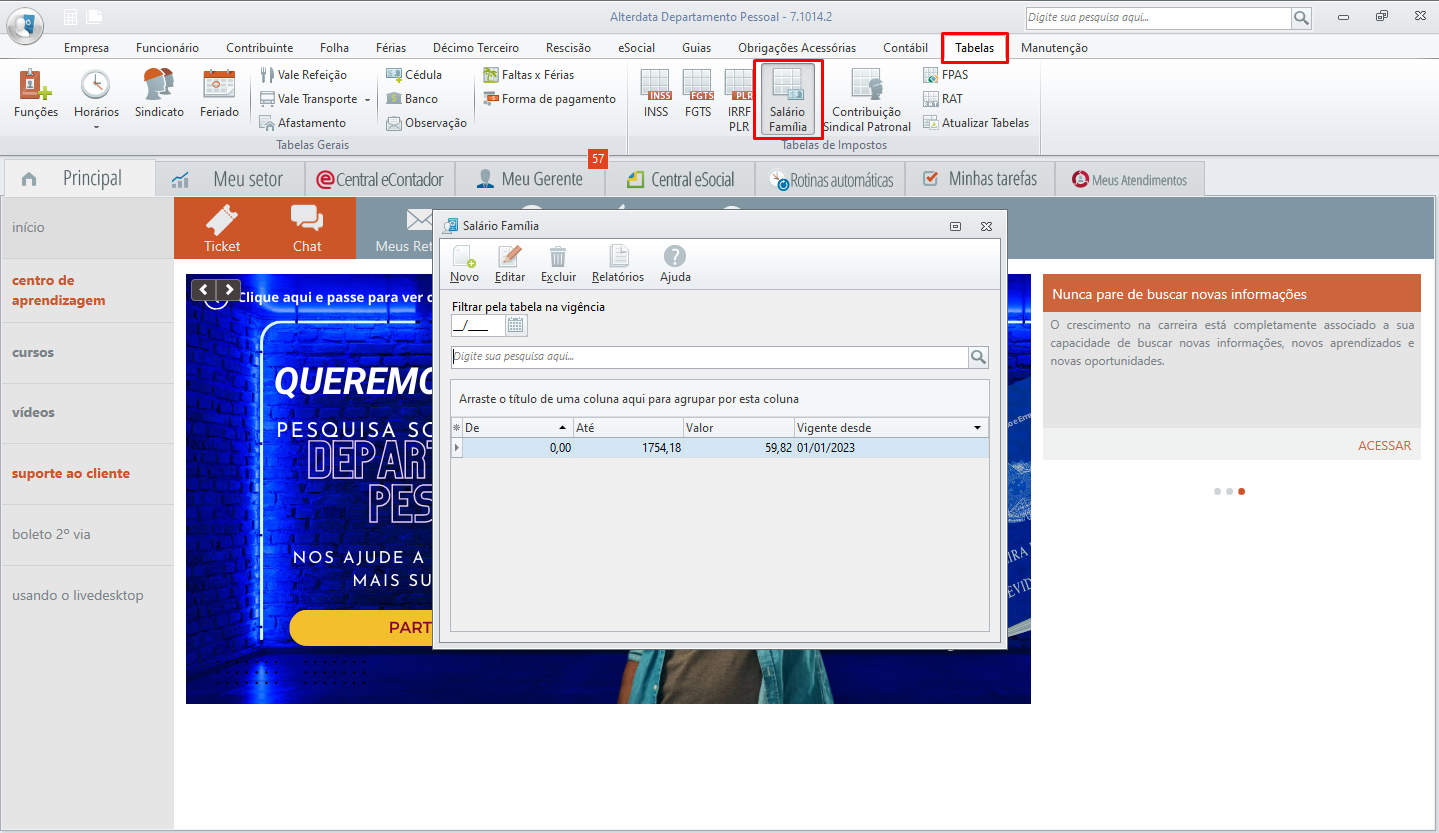Sort by the De column header

point(517,428)
